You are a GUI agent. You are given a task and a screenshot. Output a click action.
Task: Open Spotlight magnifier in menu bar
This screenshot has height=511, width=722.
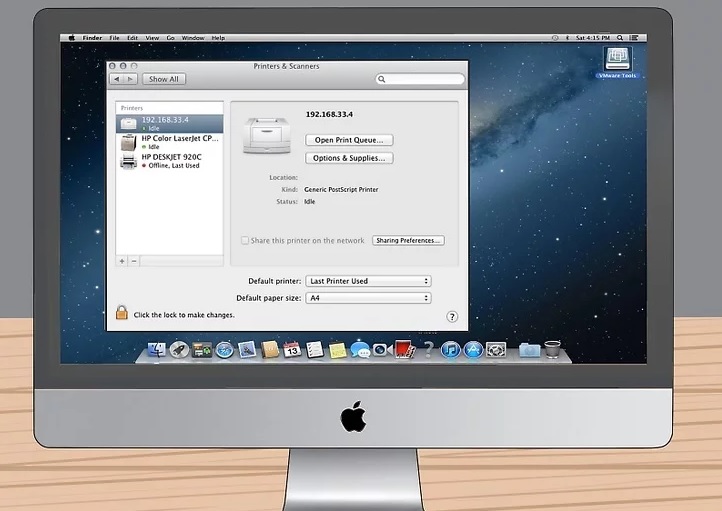point(620,38)
